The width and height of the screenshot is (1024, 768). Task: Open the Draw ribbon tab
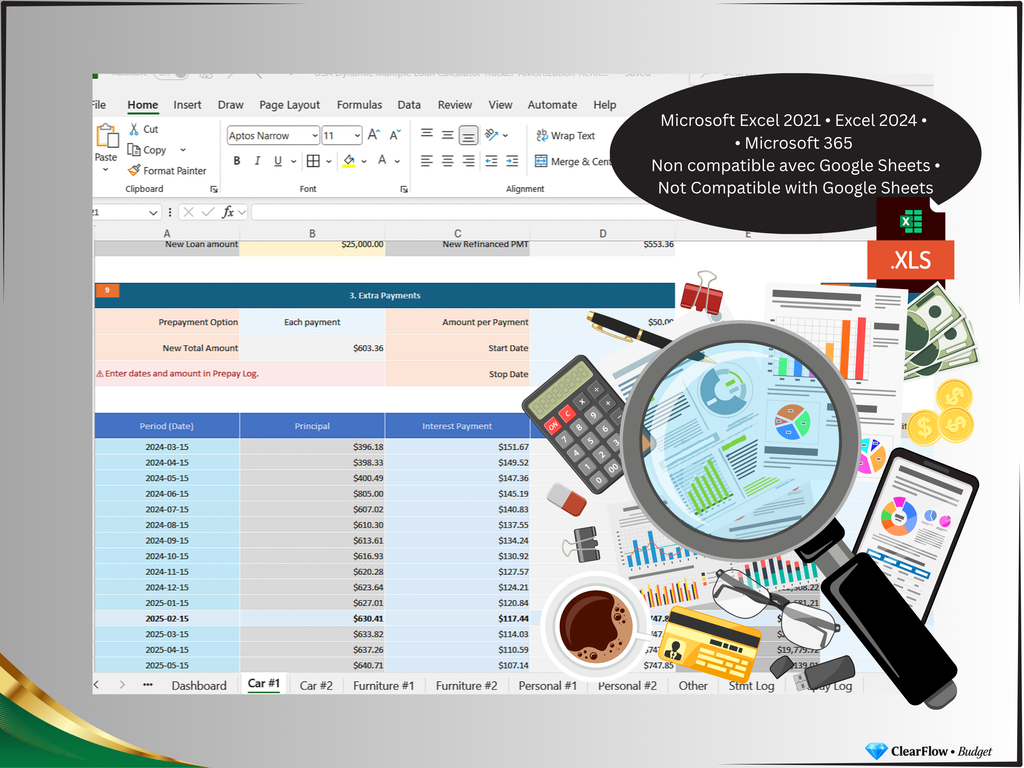pyautogui.click(x=231, y=104)
